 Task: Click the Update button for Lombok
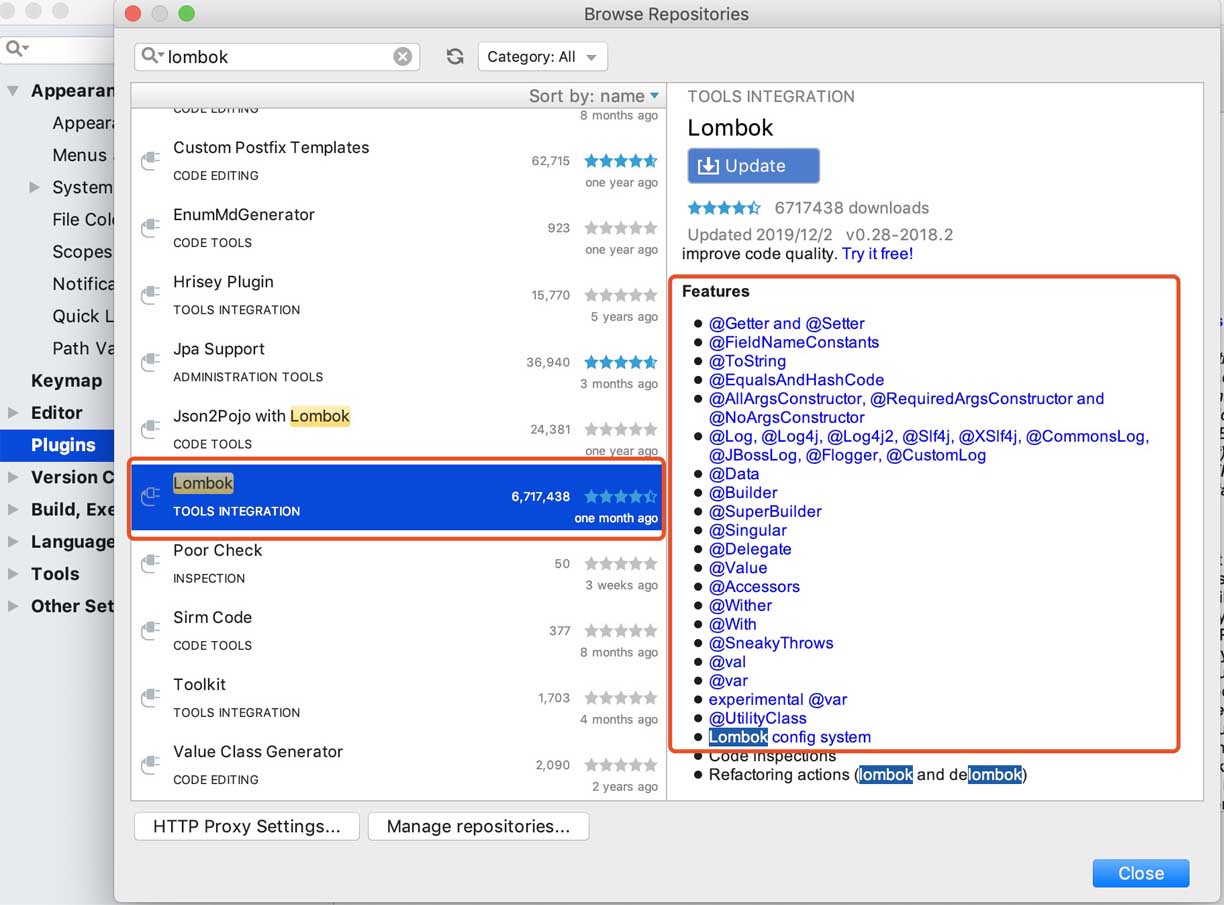pos(753,166)
